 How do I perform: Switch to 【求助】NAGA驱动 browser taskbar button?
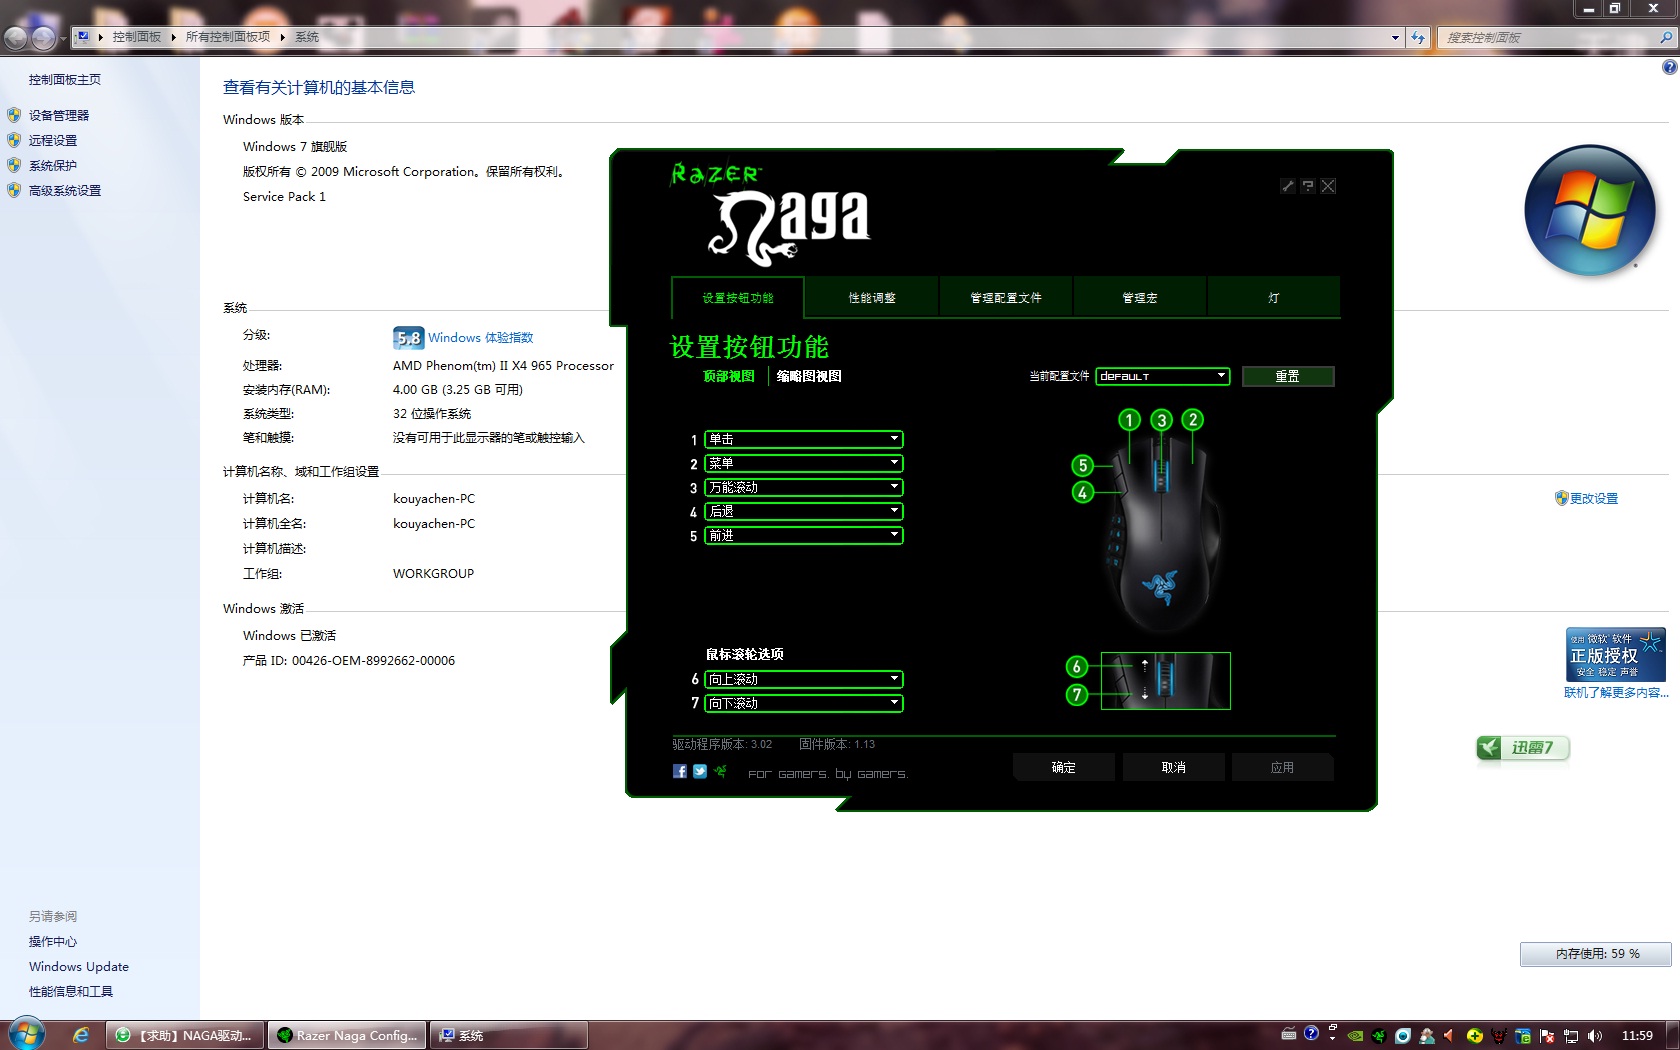click(186, 1035)
